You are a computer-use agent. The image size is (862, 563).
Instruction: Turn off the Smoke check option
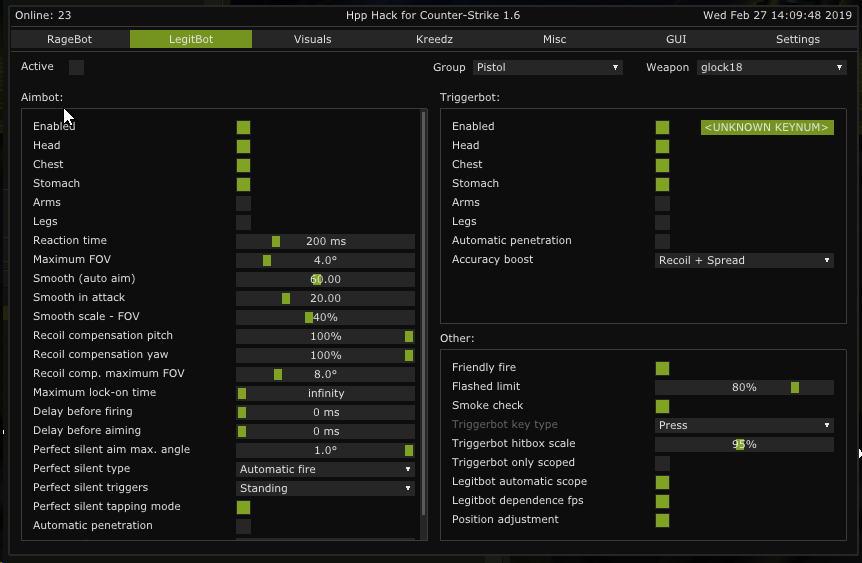click(662, 406)
